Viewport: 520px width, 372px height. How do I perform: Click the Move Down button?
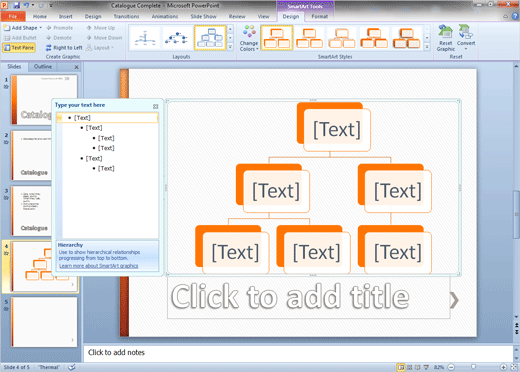tap(104, 38)
